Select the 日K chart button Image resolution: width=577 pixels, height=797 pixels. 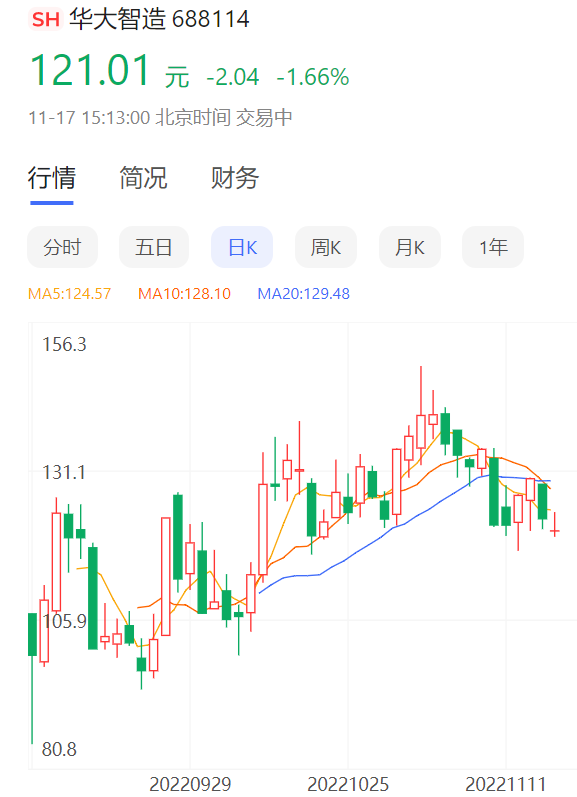242,247
